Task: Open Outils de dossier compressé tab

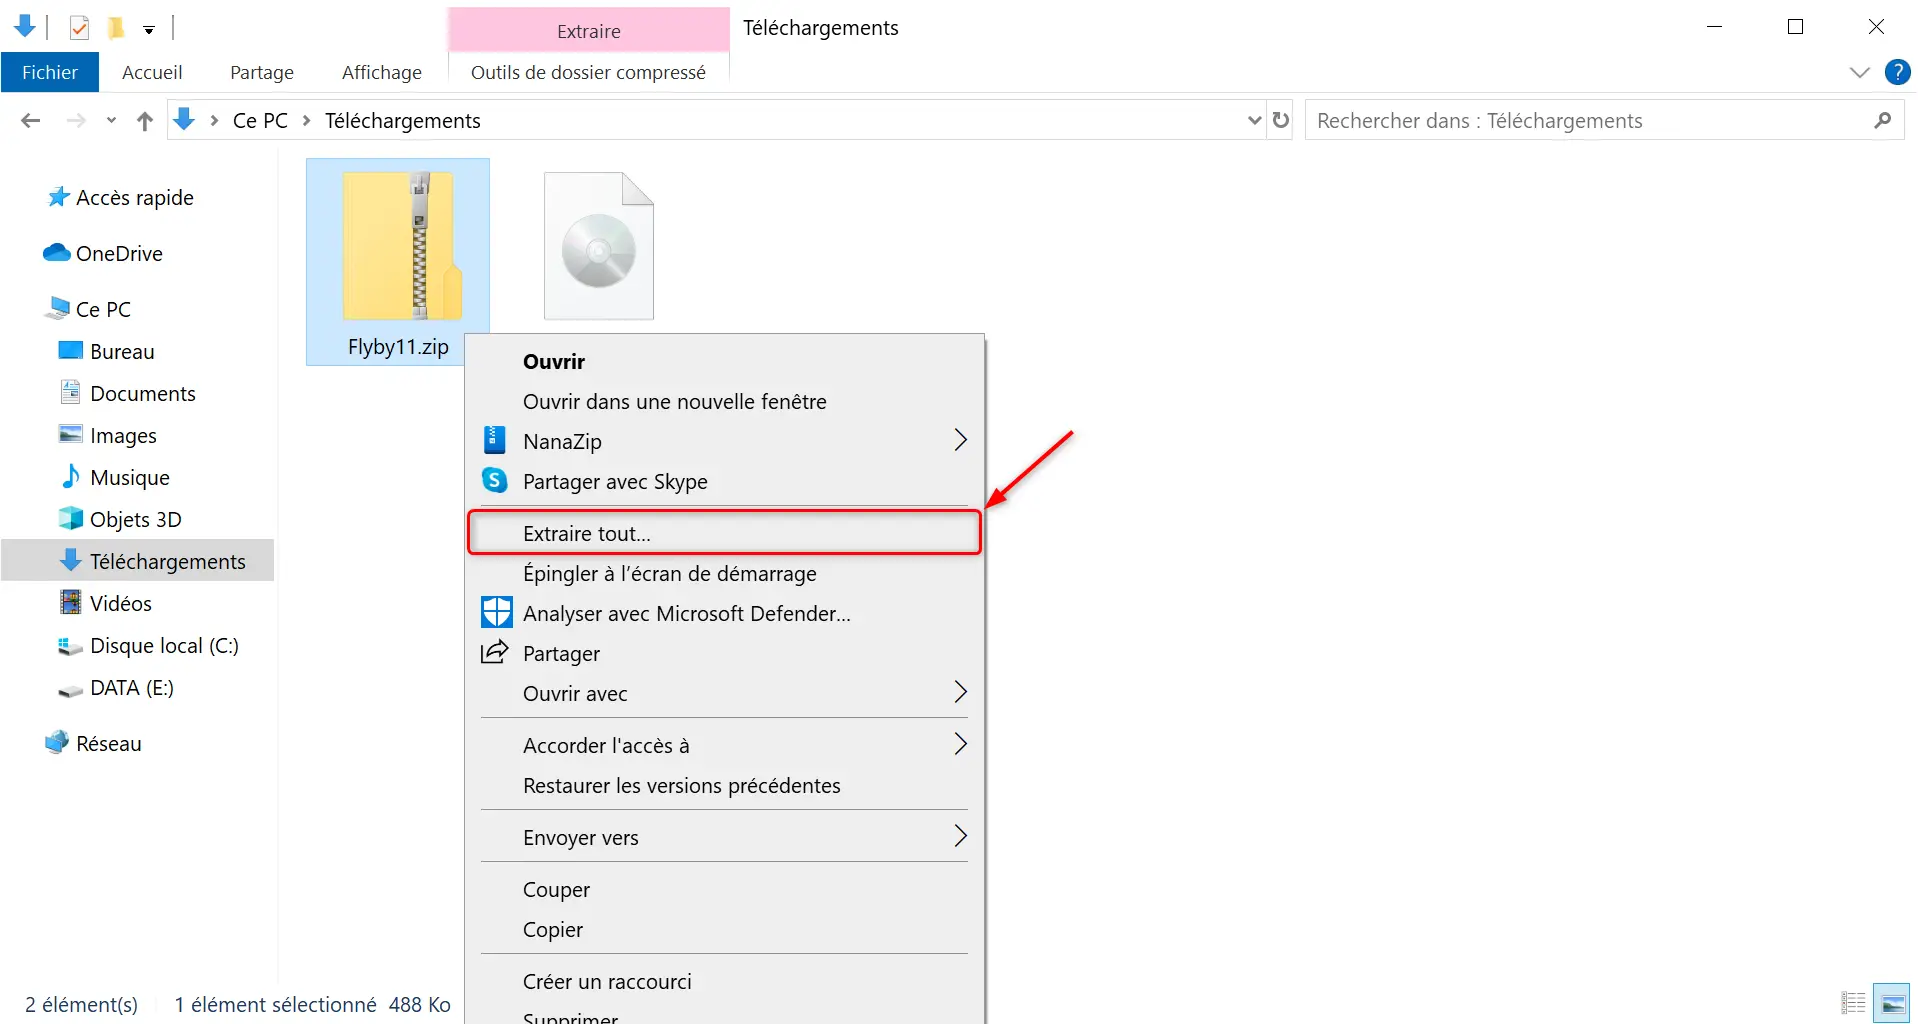Action: [588, 72]
